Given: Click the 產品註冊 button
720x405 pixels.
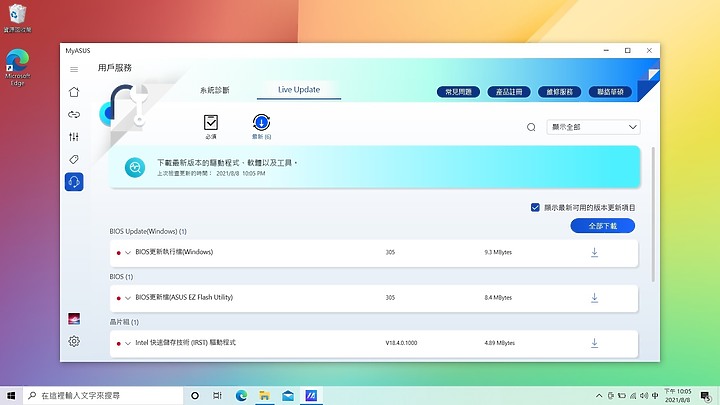Looking at the screenshot, I should [509, 92].
